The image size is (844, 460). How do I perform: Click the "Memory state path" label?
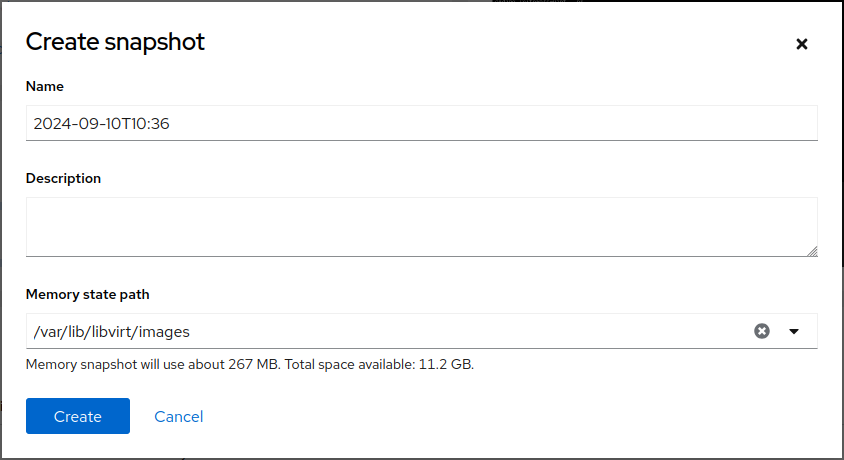[88, 295]
